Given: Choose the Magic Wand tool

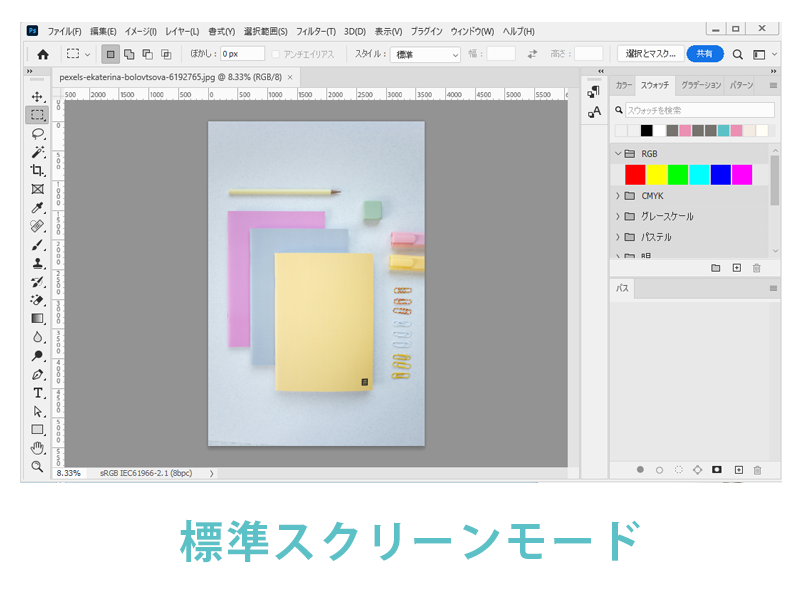Looking at the screenshot, I should (x=38, y=152).
